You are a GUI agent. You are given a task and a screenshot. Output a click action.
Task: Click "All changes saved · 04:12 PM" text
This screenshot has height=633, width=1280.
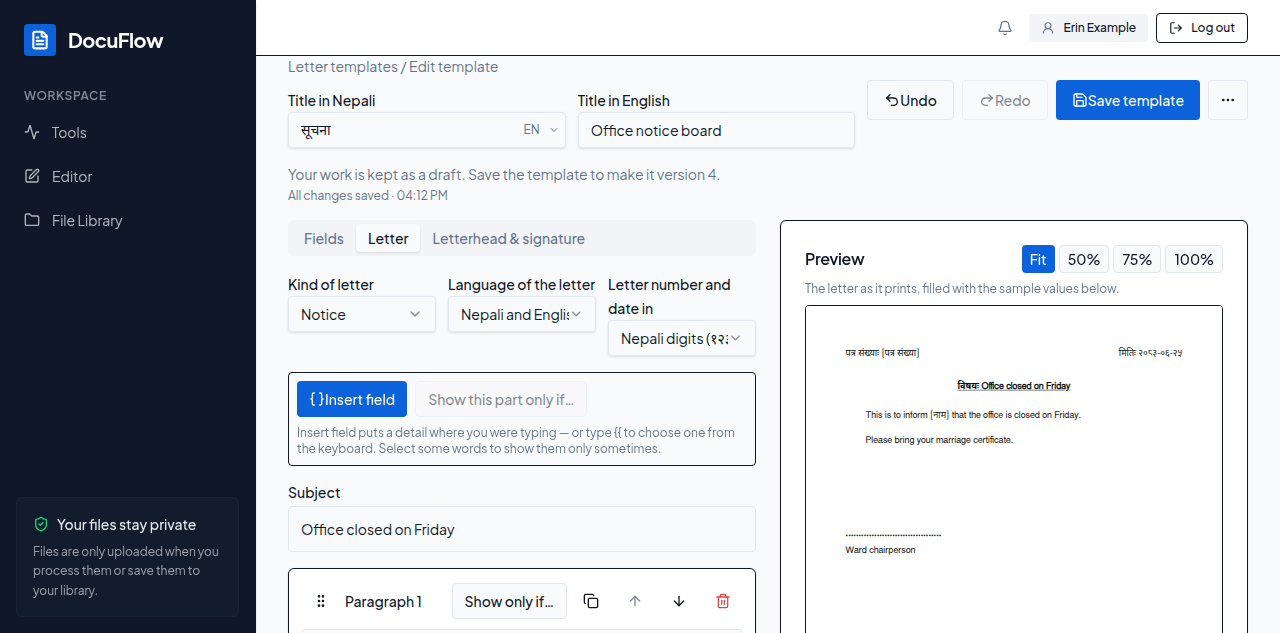[368, 195]
